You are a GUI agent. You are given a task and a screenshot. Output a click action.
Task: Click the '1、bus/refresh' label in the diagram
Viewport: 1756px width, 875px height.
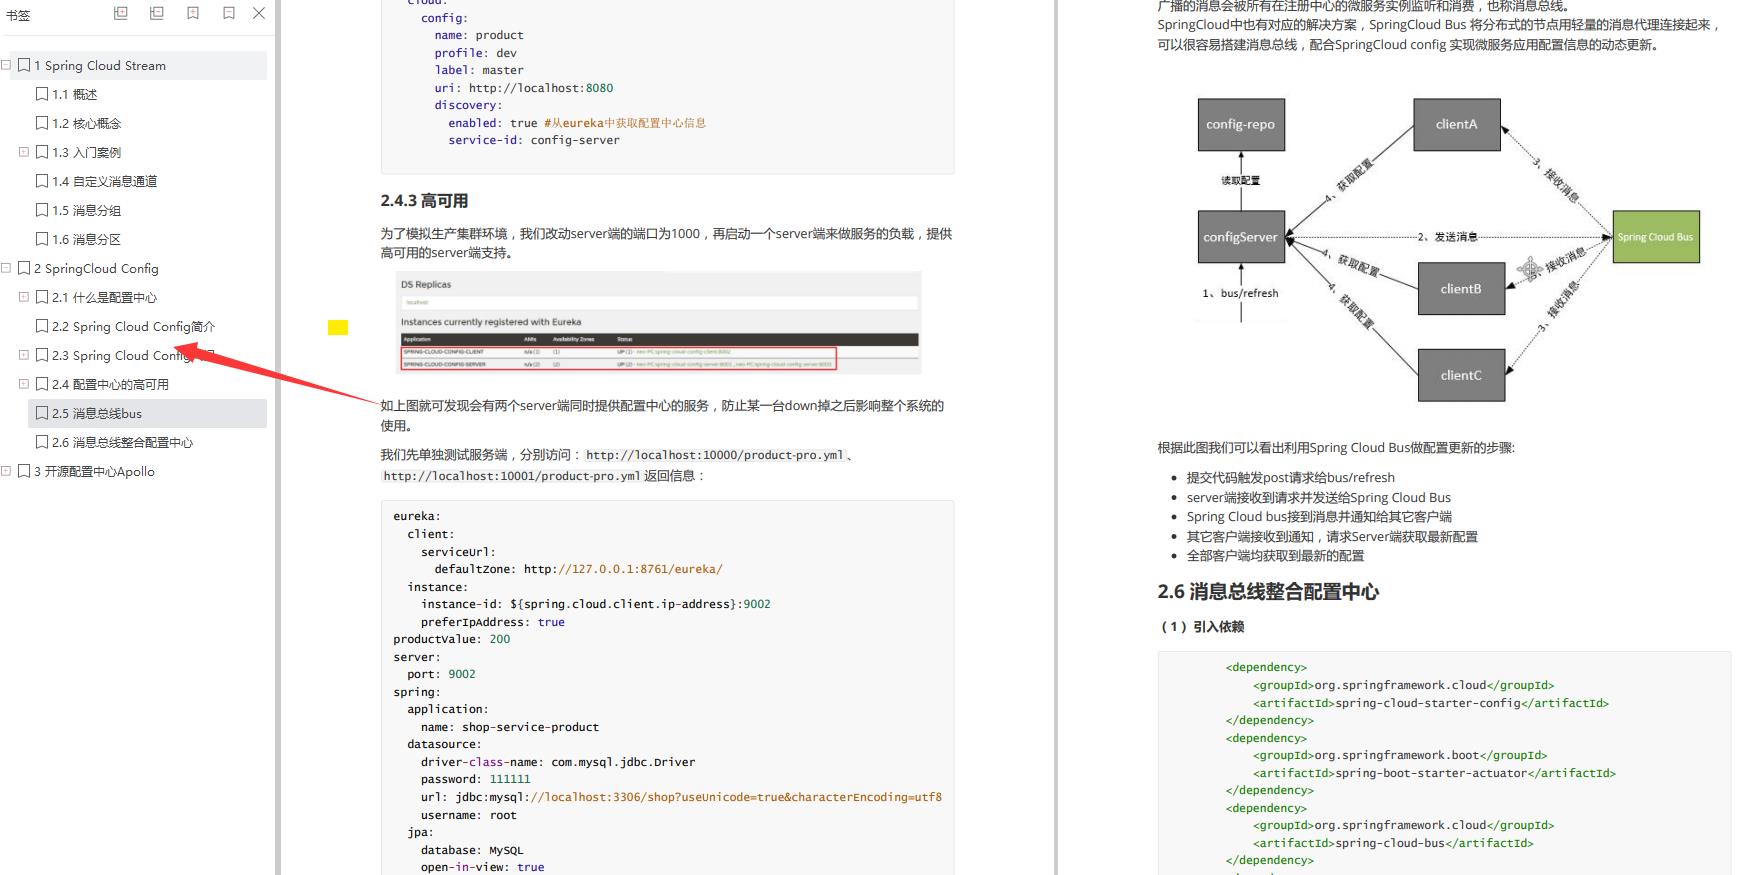click(x=1240, y=293)
